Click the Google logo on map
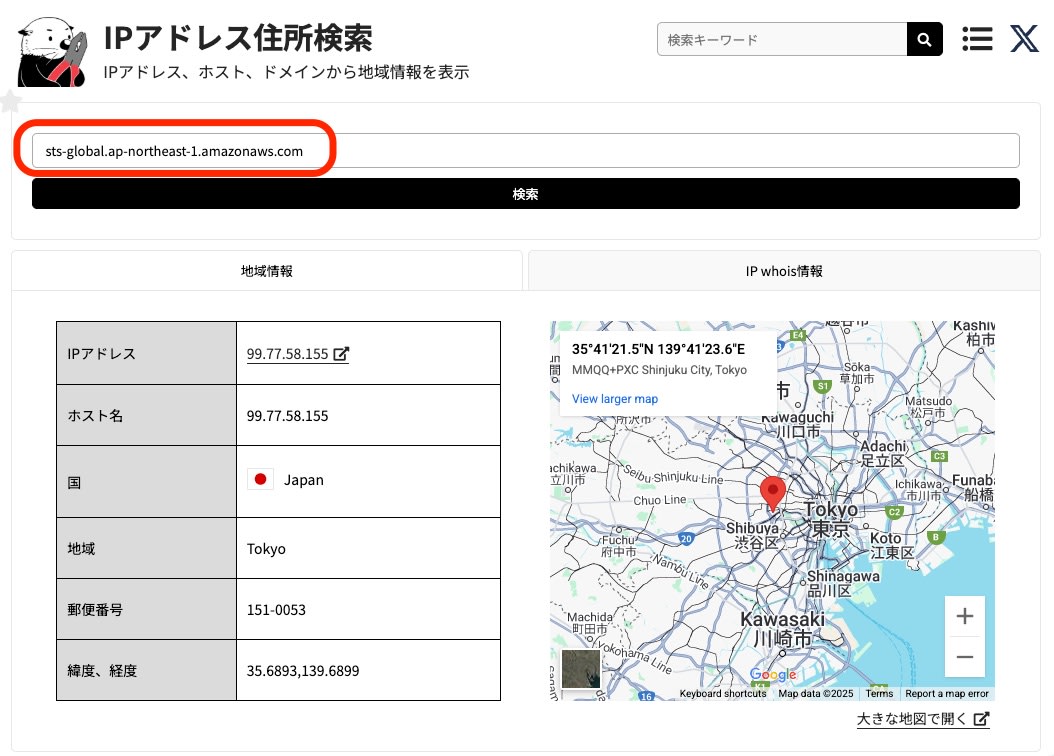 [x=773, y=675]
